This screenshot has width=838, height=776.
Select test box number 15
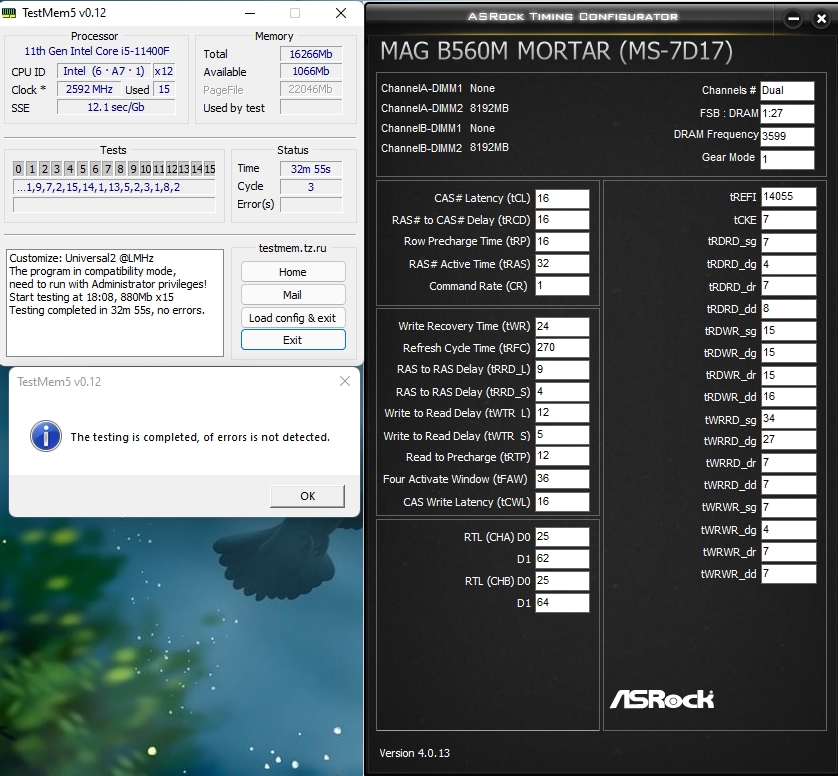(210, 169)
